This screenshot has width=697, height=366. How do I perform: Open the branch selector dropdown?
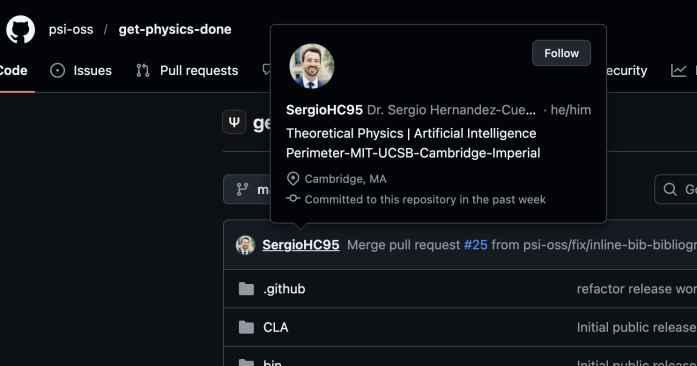(x=247, y=189)
